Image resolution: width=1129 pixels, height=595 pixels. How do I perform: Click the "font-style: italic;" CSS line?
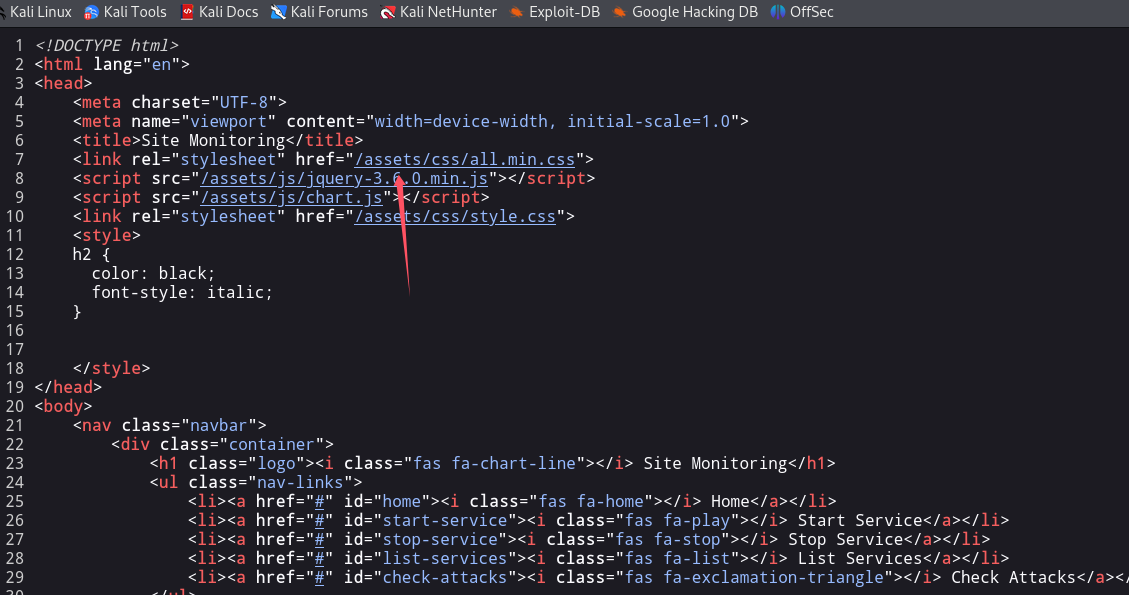click(182, 292)
